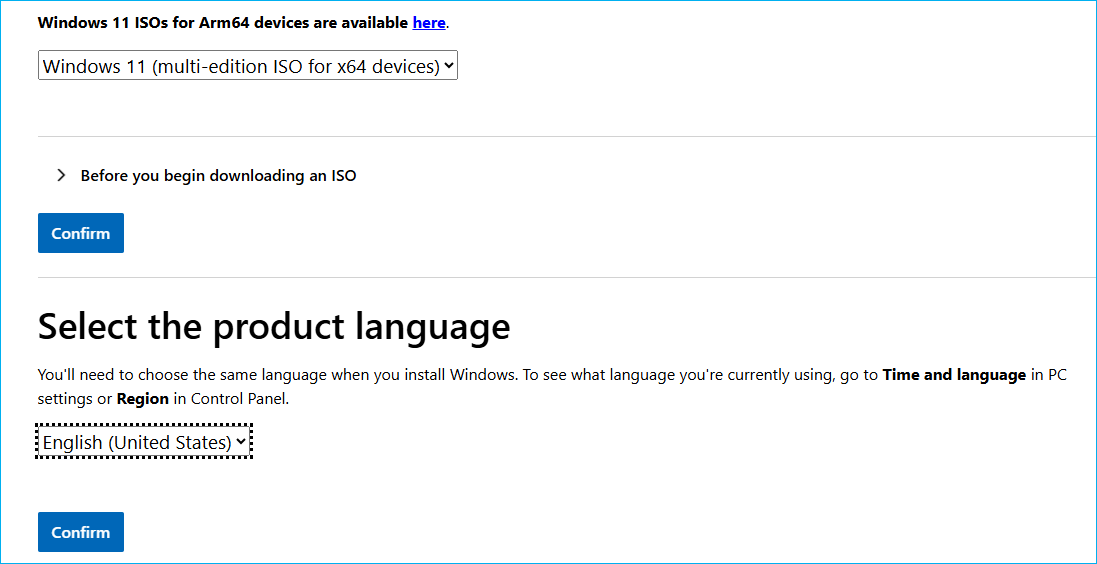Click the bold 'Region' text
Viewport: 1097px width, 564px height.
click(x=143, y=400)
